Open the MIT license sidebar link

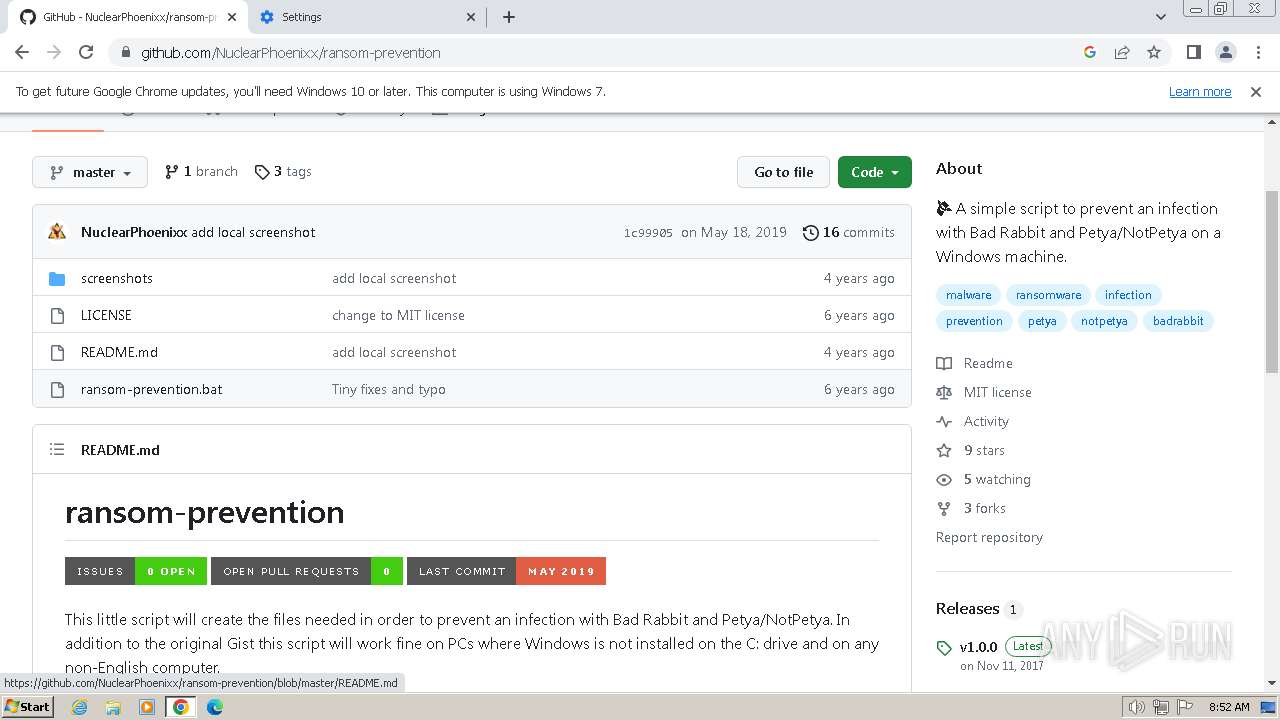pos(984,392)
